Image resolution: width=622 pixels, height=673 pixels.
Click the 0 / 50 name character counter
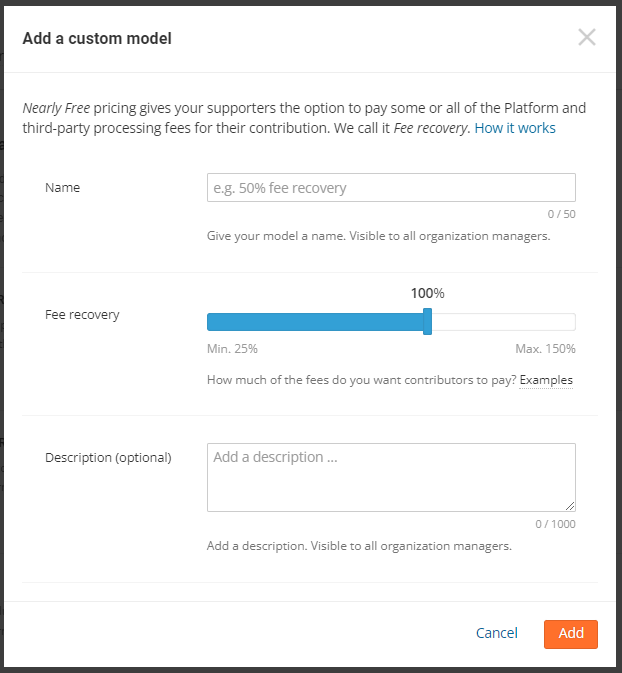(561, 214)
